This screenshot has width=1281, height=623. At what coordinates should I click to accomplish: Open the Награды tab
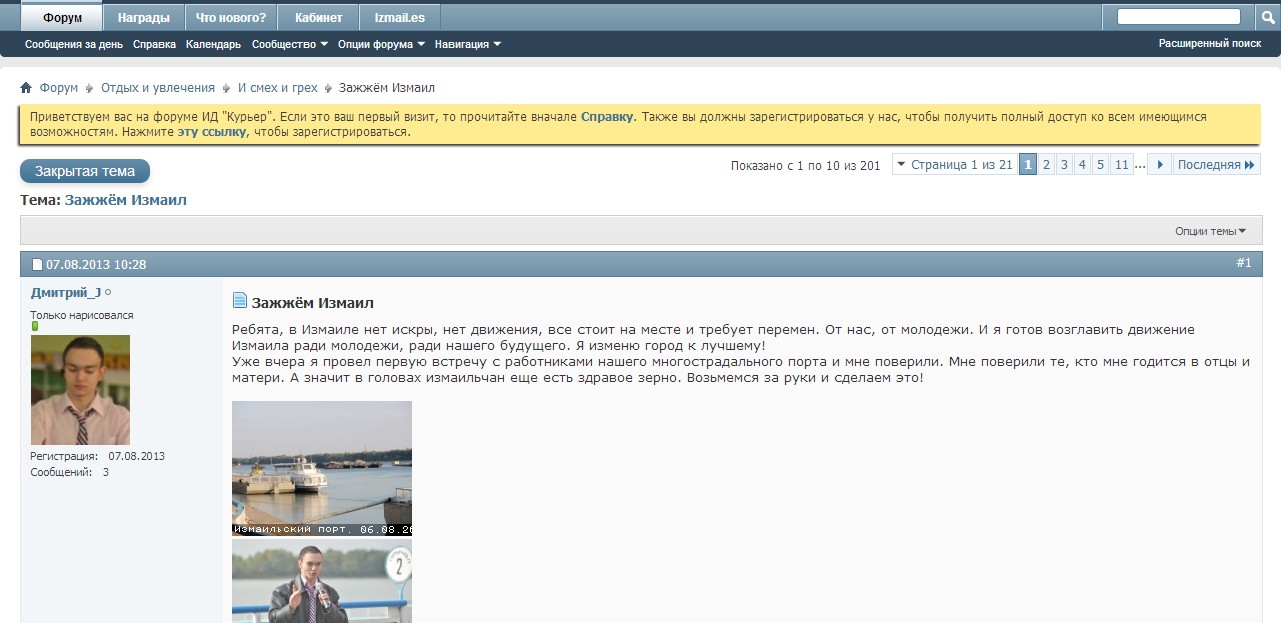[144, 18]
